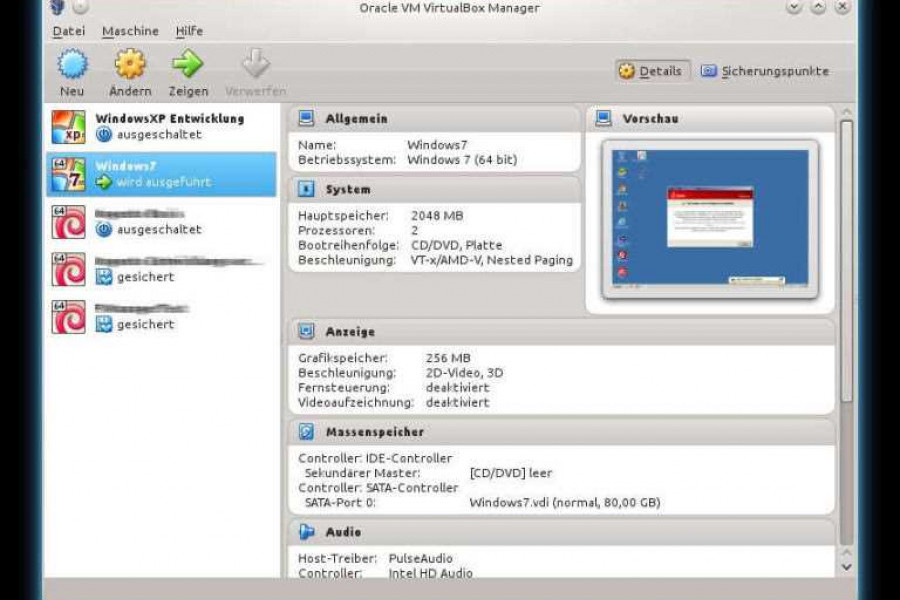This screenshot has width=900, height=600.
Task: Click the Controller: IDE-Controller line
Action: 375,458
